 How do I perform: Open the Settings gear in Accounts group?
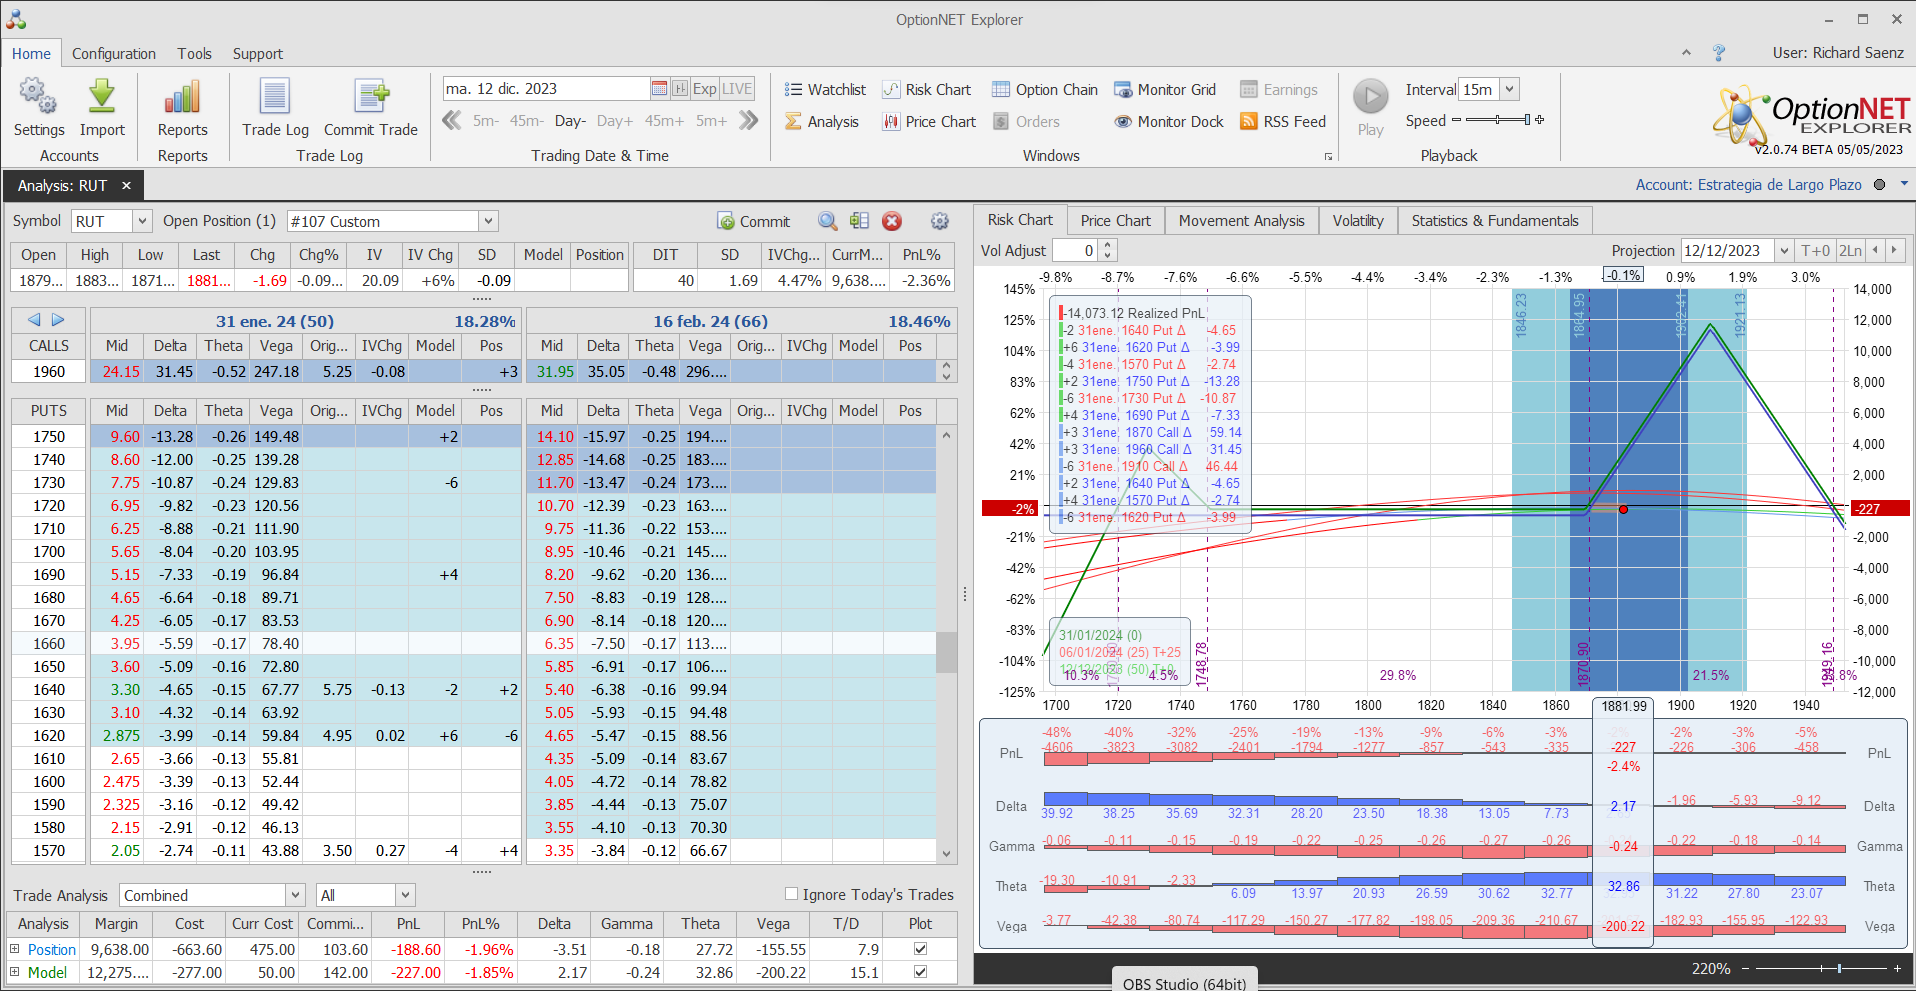tap(38, 108)
